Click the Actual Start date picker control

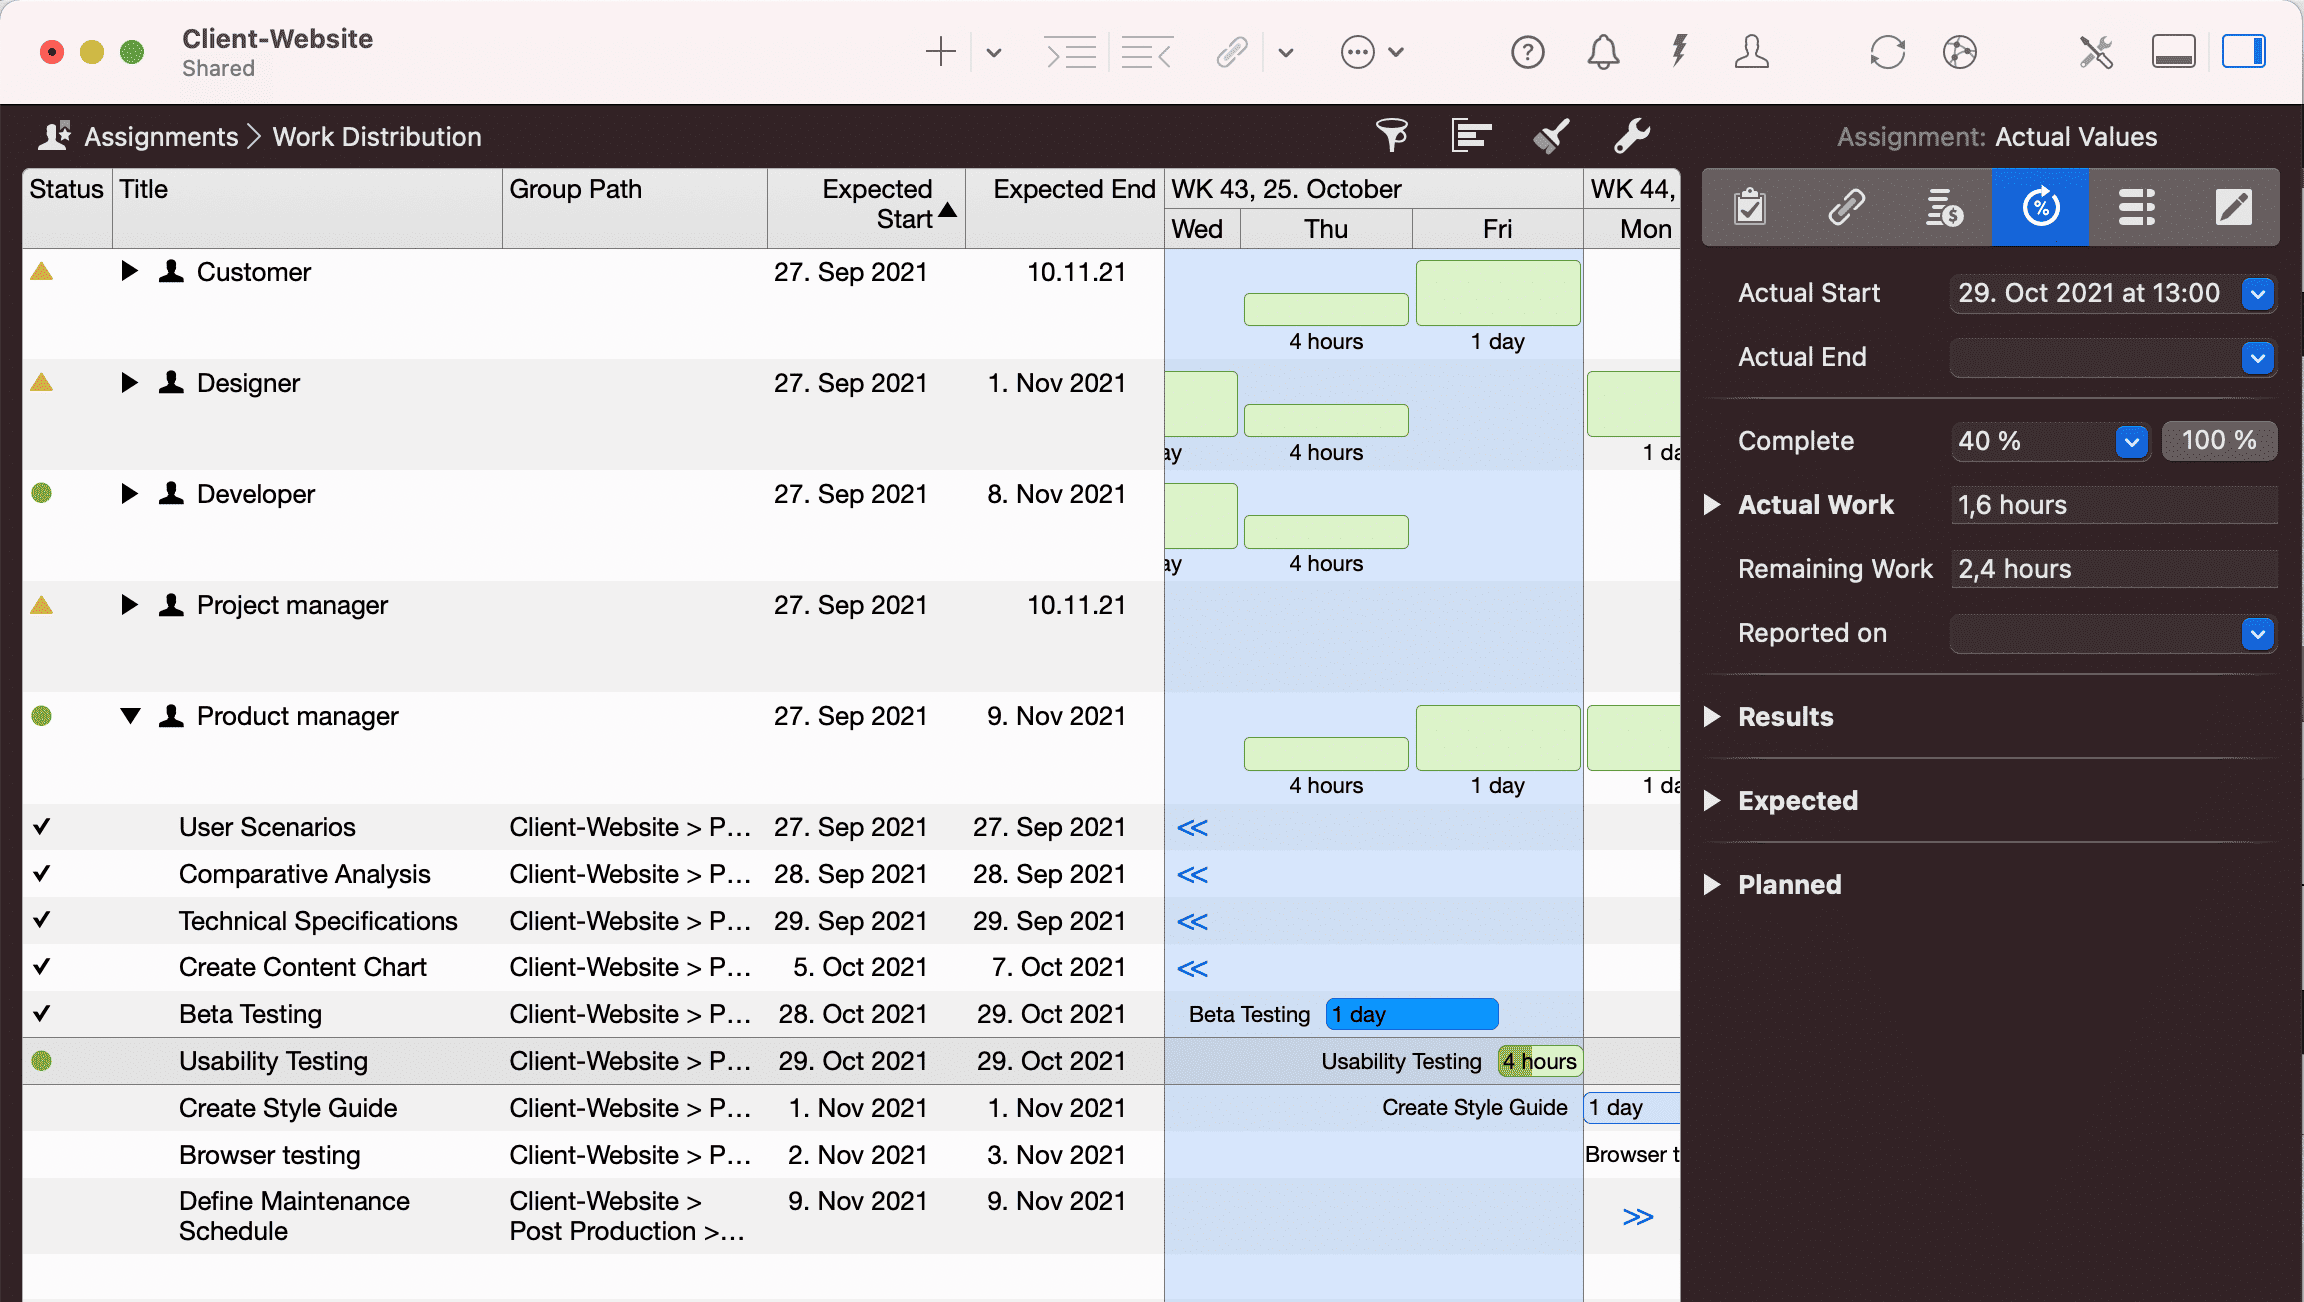[x=2257, y=293]
